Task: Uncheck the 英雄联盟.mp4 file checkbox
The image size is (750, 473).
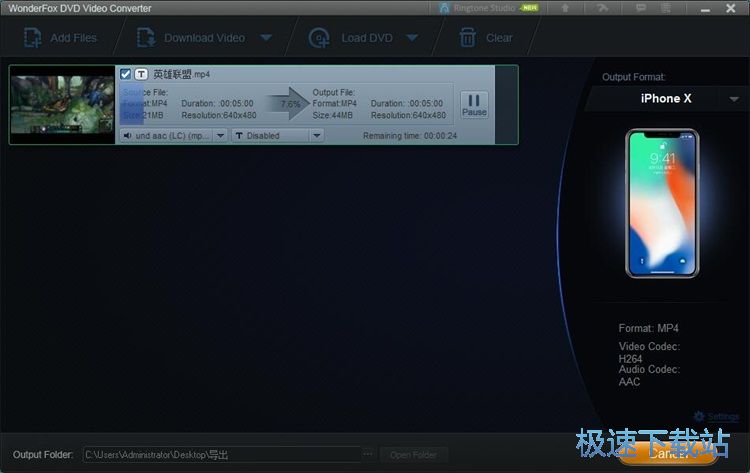Action: tap(125, 74)
